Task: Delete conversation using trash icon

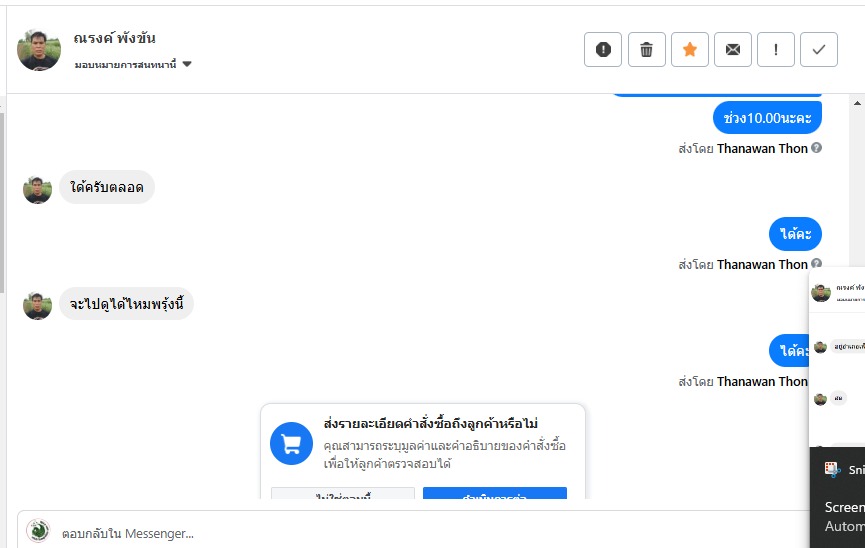Action: click(x=646, y=49)
